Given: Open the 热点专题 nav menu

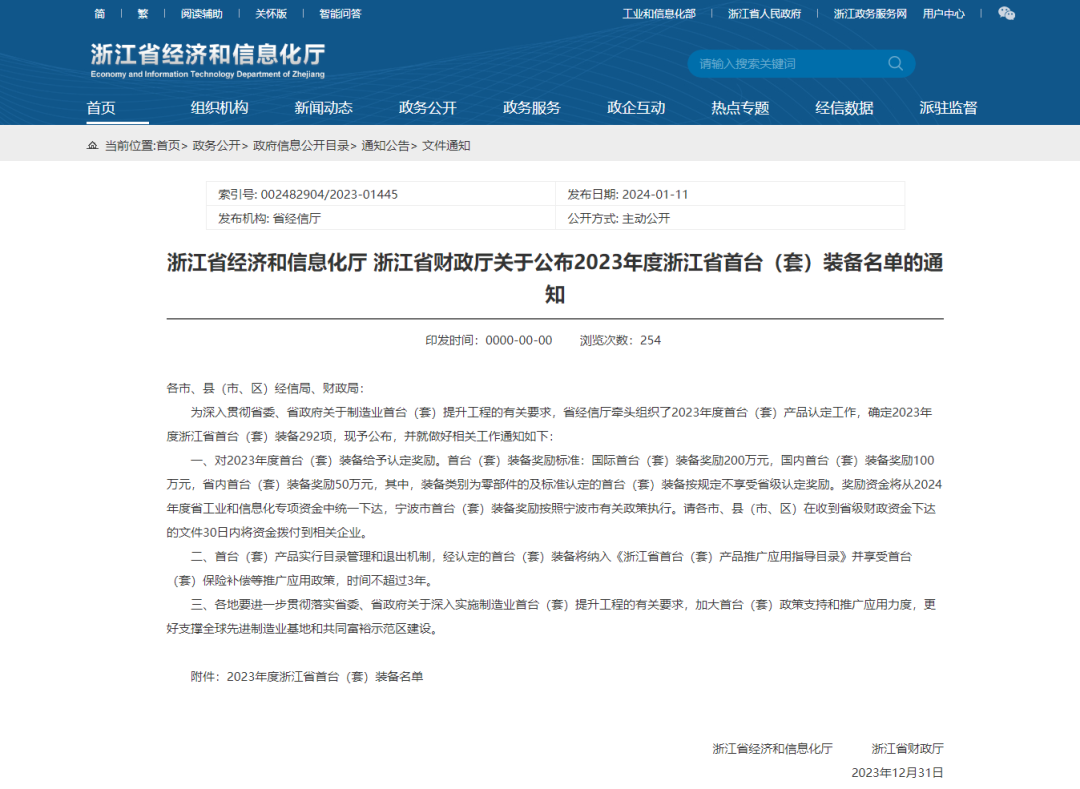Looking at the screenshot, I should tap(740, 107).
